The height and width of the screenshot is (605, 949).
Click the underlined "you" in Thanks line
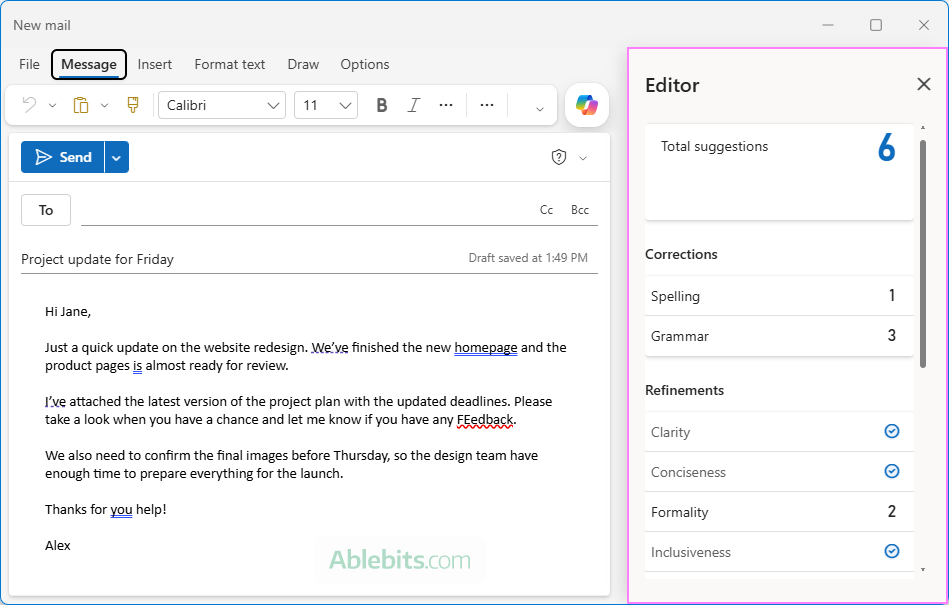click(121, 510)
